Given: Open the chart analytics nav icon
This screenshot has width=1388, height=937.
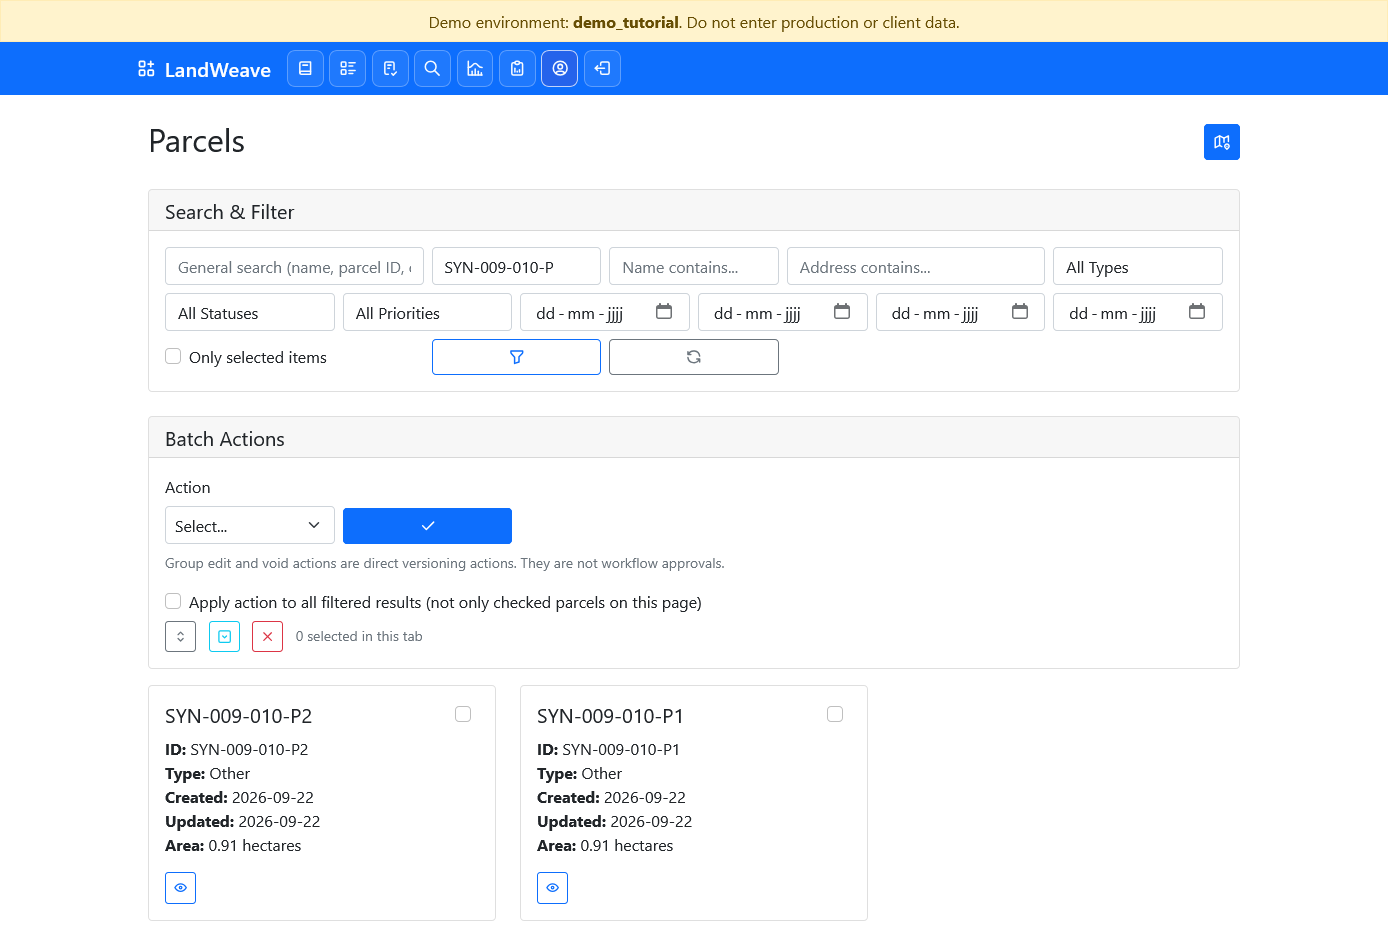Looking at the screenshot, I should coord(475,69).
